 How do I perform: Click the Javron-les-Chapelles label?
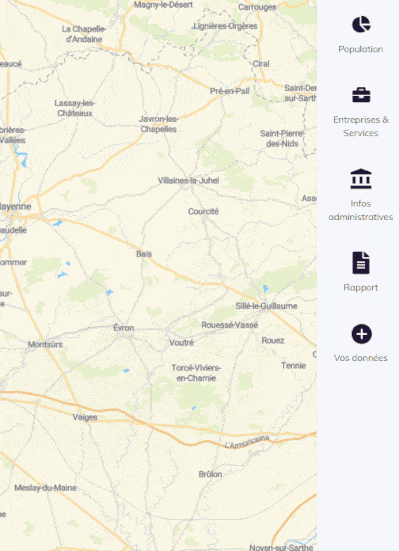click(159, 124)
